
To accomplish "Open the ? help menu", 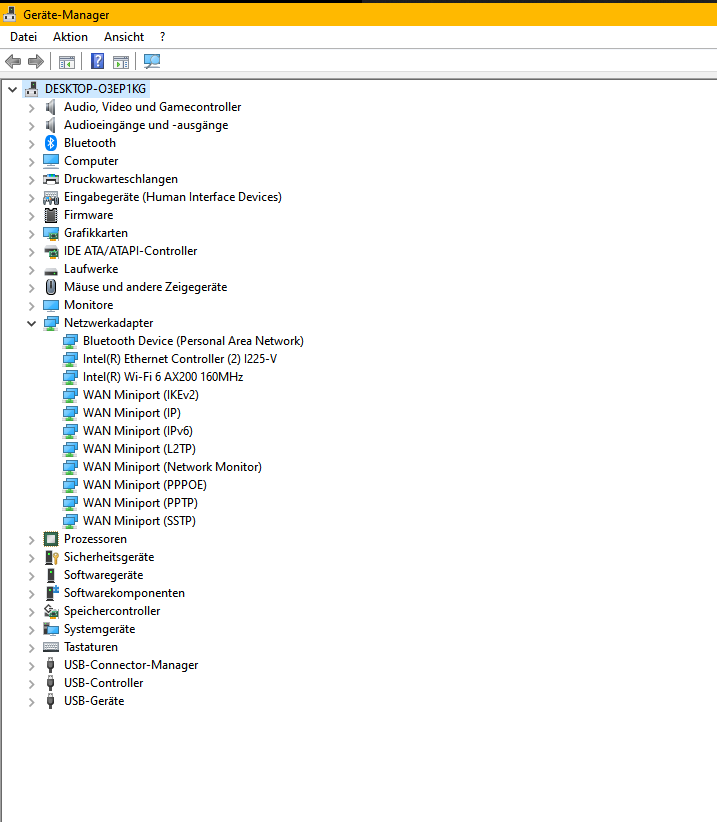I will point(162,37).
